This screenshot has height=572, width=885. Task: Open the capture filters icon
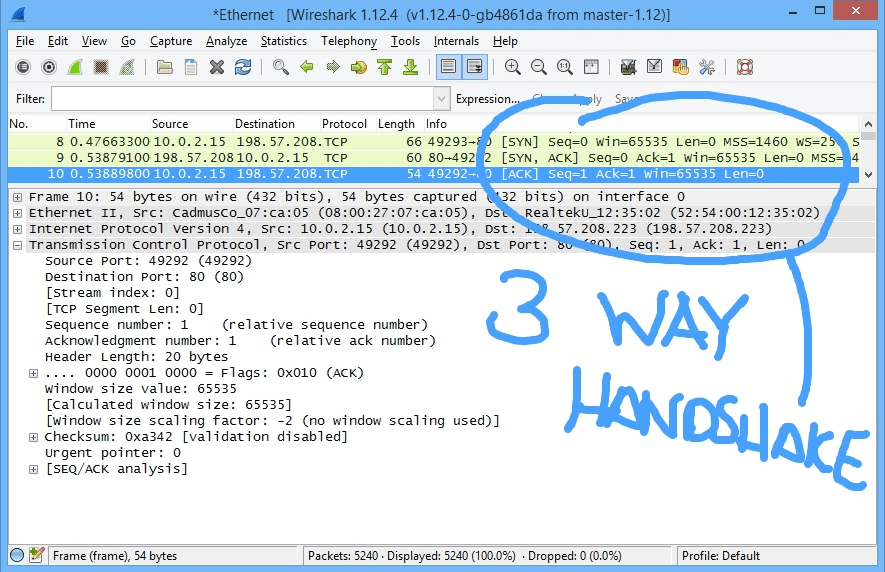pos(628,67)
